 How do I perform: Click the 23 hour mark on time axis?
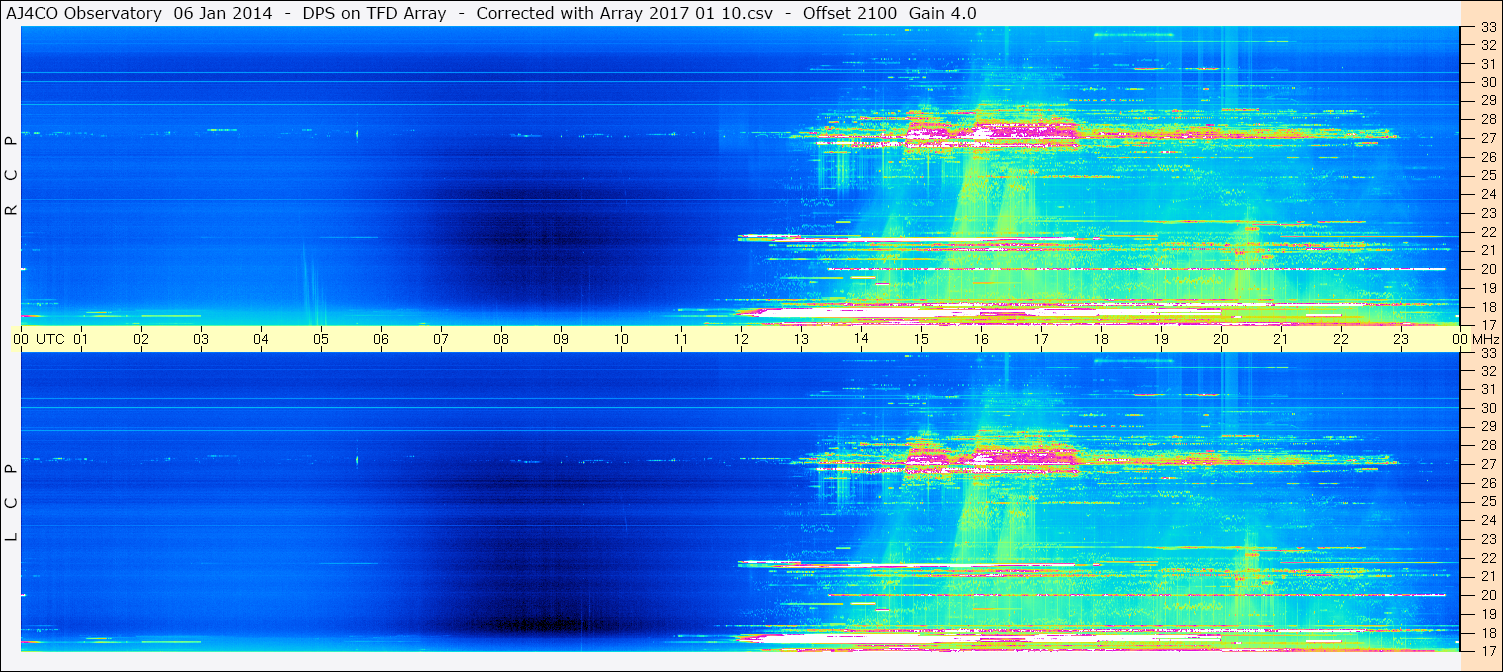point(1401,339)
